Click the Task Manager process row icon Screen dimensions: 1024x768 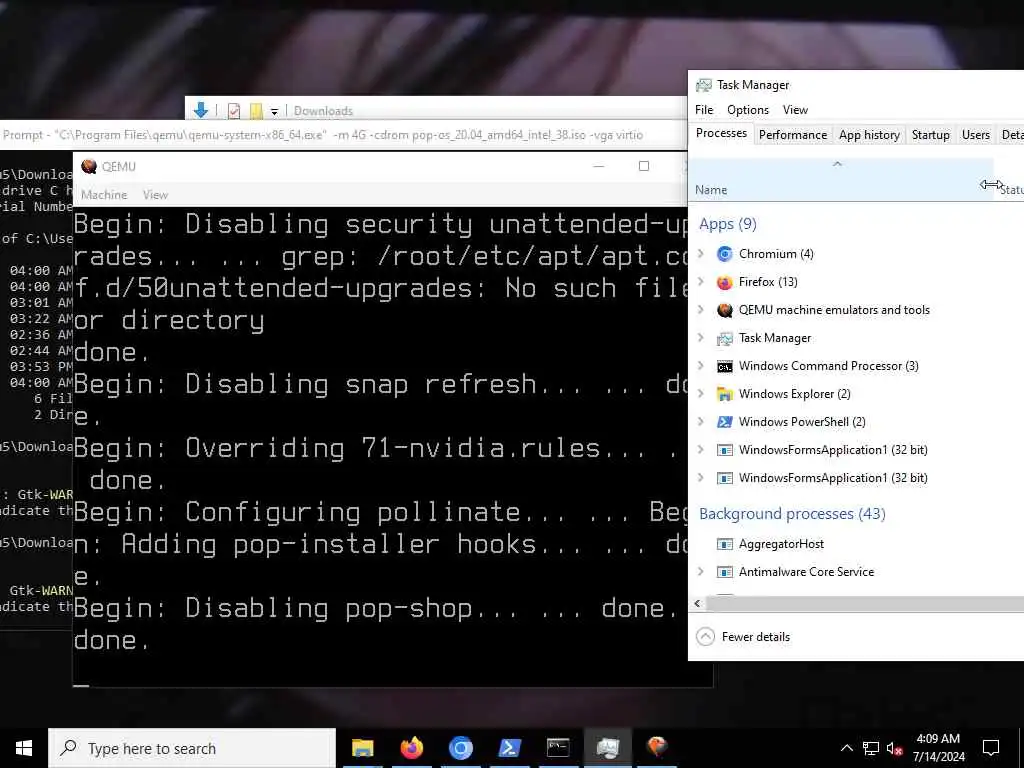(x=724, y=338)
